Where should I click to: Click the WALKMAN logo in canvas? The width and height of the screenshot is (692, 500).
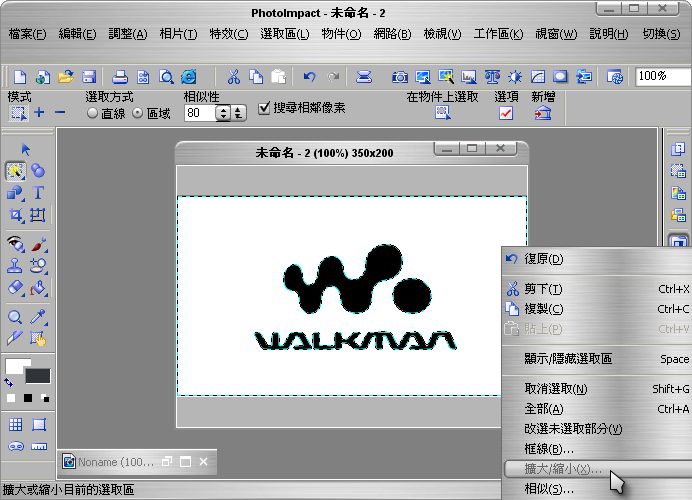356,298
